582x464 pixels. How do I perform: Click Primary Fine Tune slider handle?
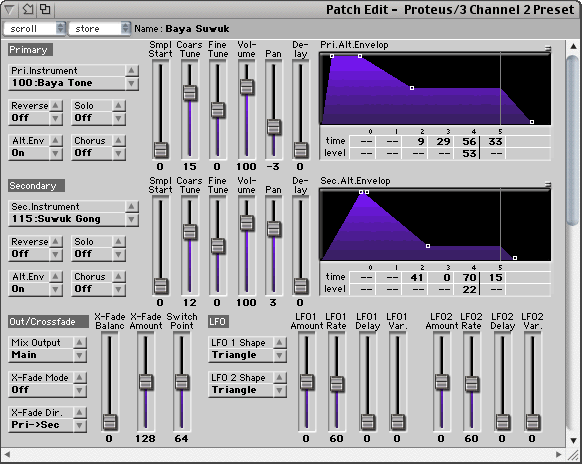(218, 110)
